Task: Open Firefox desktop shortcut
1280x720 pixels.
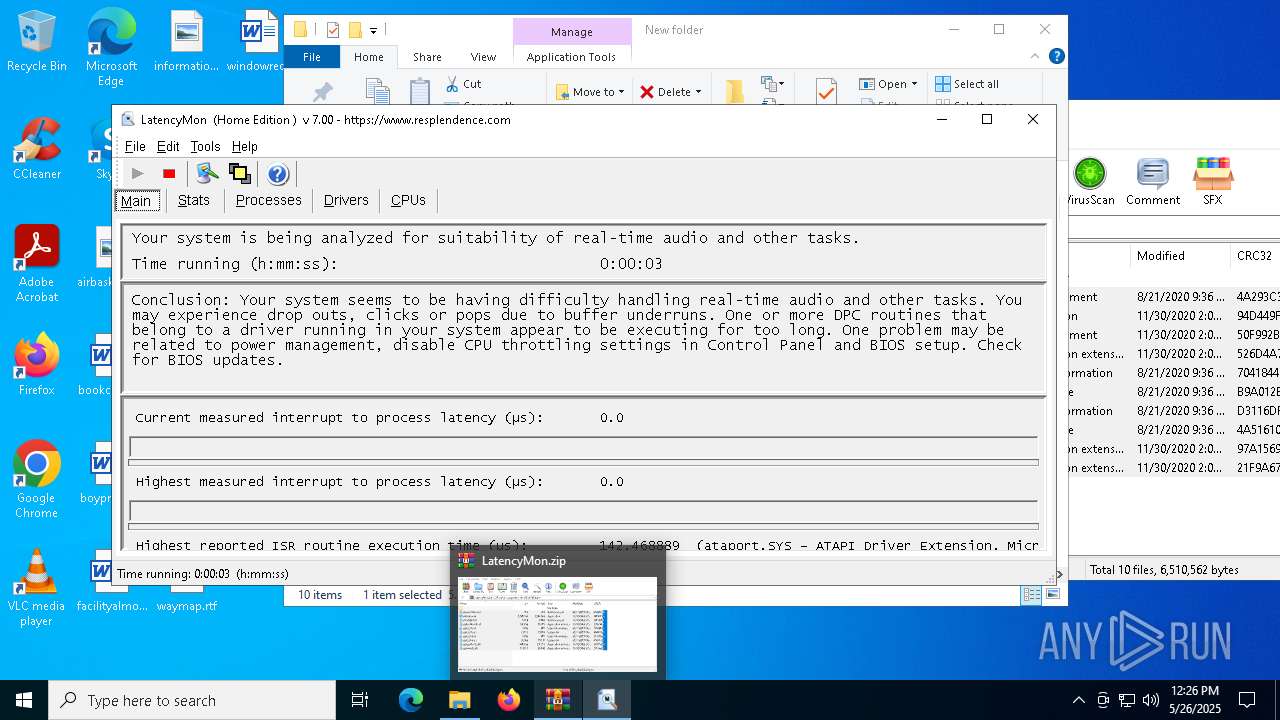Action: click(37, 364)
